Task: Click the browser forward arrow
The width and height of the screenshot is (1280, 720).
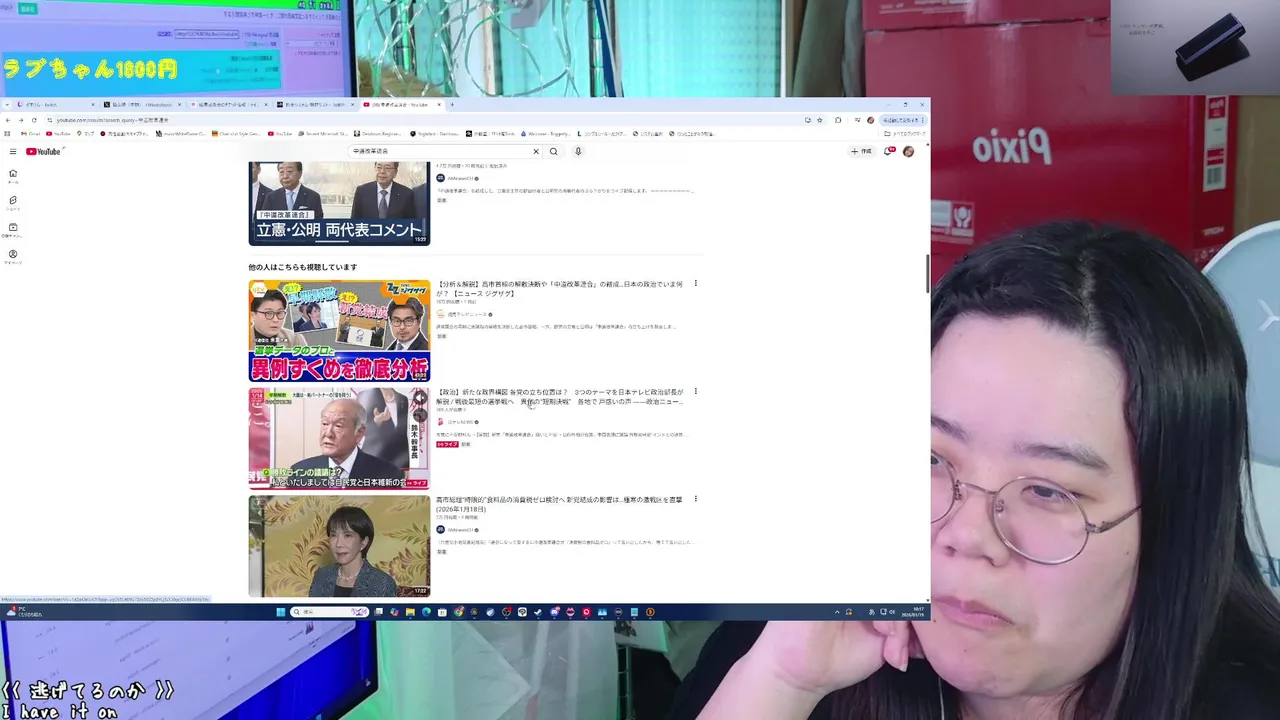Action: (x=21, y=120)
